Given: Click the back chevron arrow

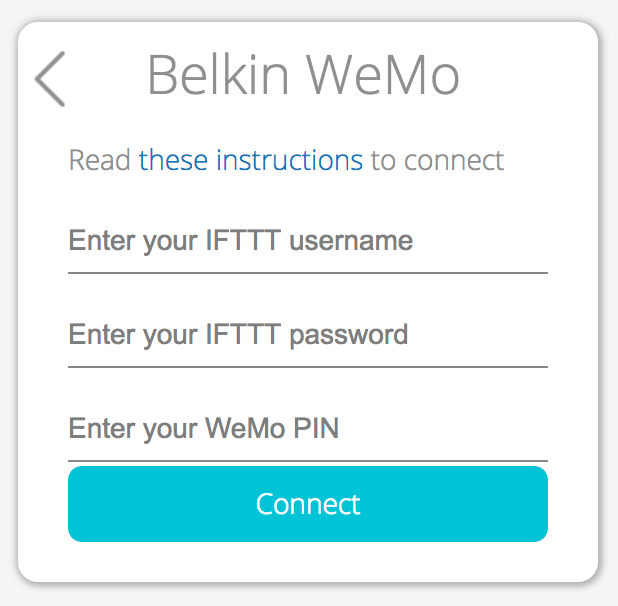Looking at the screenshot, I should point(50,79).
